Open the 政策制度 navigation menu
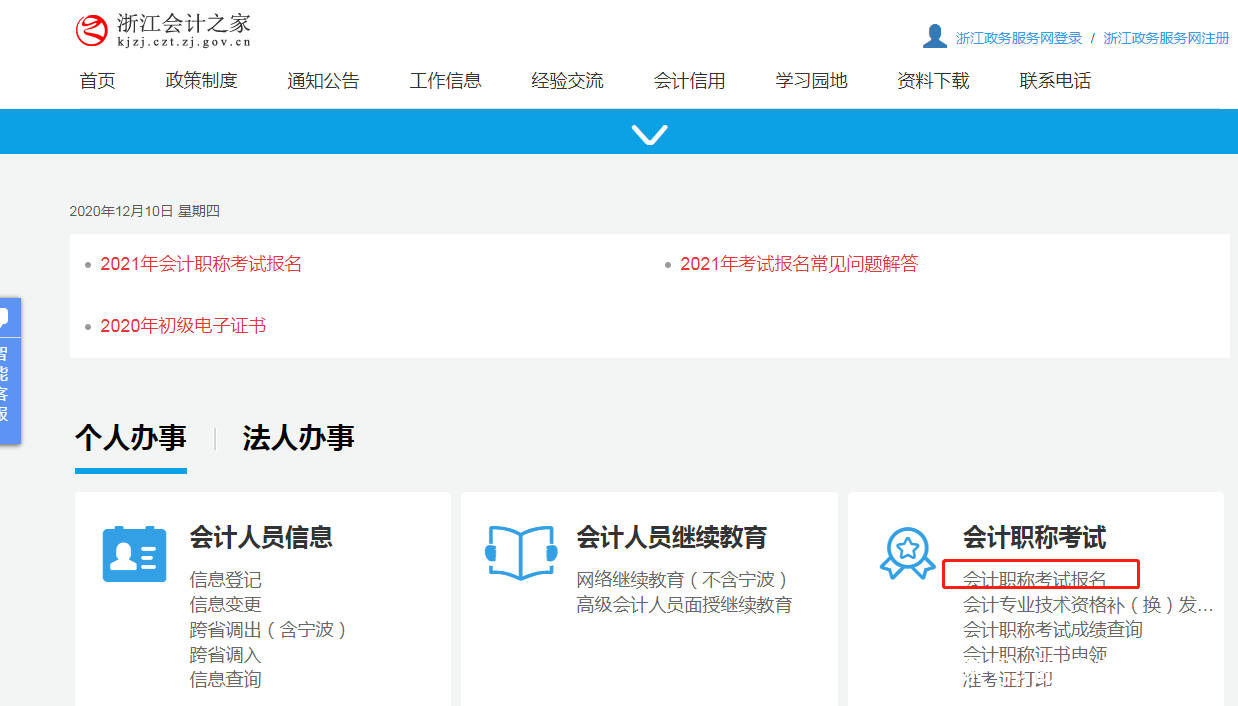This screenshot has height=706, width=1238. (x=202, y=81)
